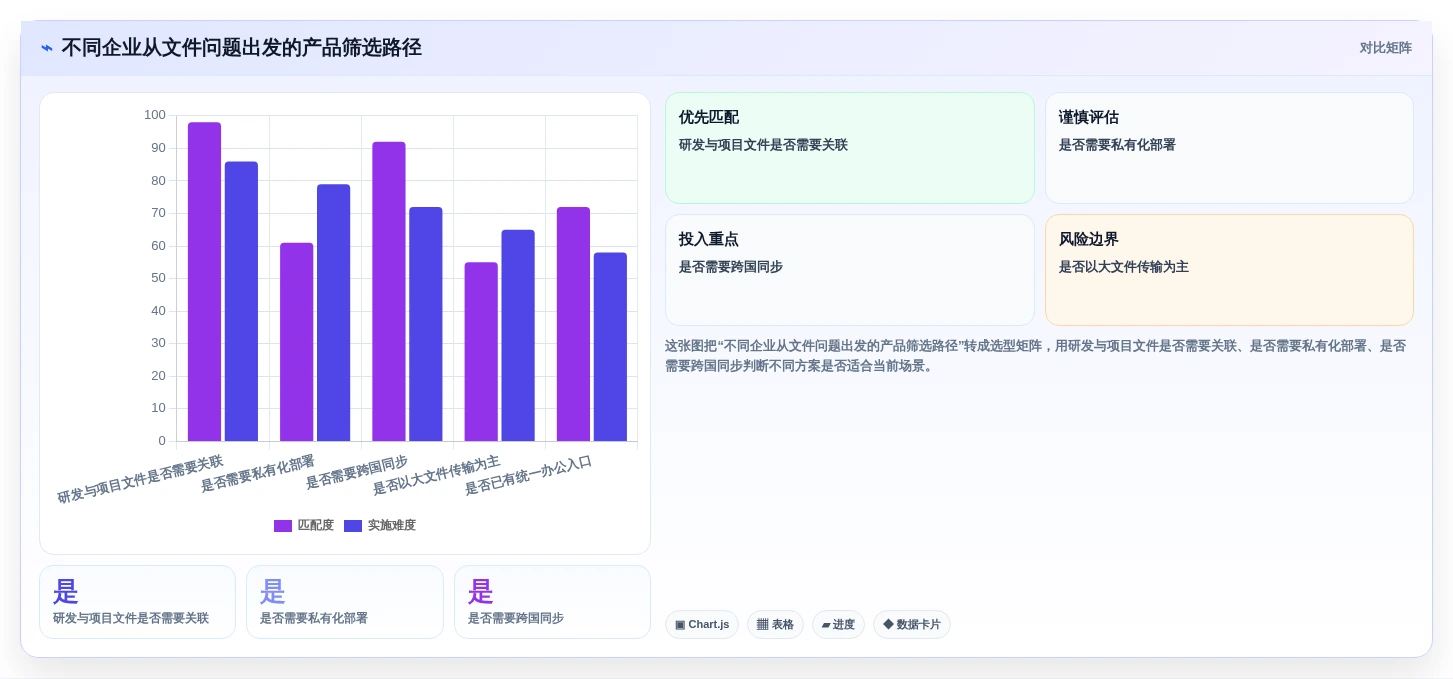
Task: Click the purple 匹配度 bar for 是否以大文件传输为主
Action: click(481, 352)
